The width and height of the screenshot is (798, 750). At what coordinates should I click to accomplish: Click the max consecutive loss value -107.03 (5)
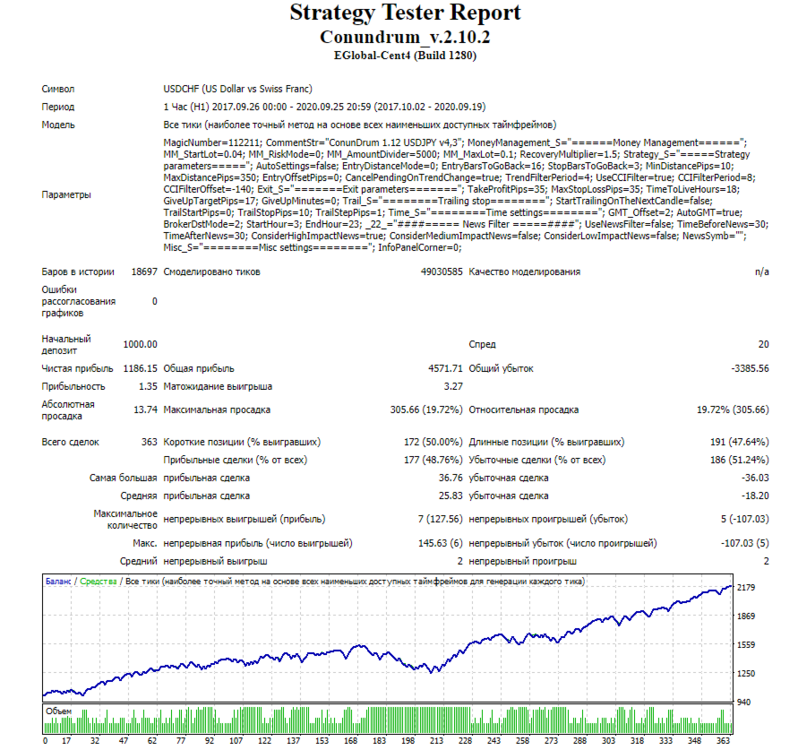[745, 543]
